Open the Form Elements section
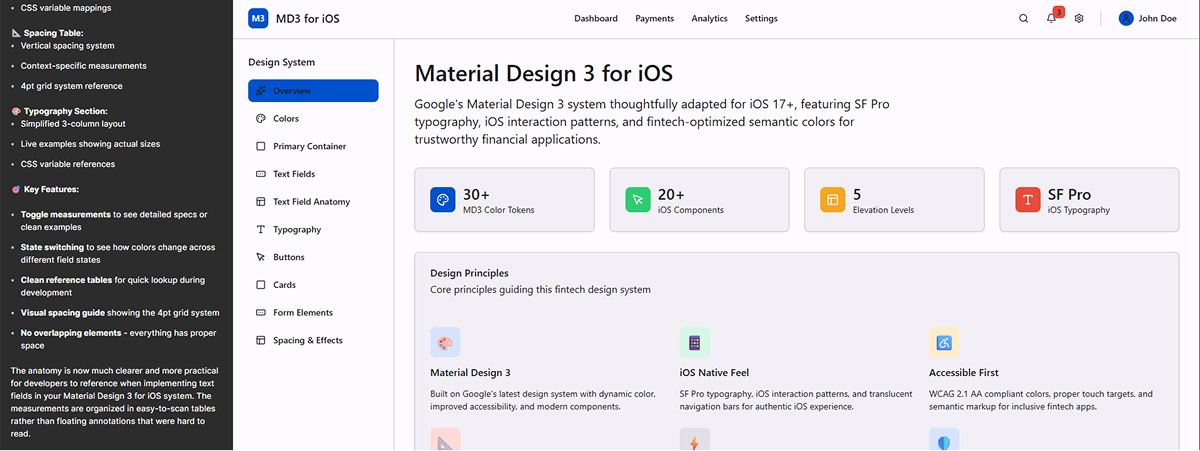The image size is (1200, 451). point(303,313)
